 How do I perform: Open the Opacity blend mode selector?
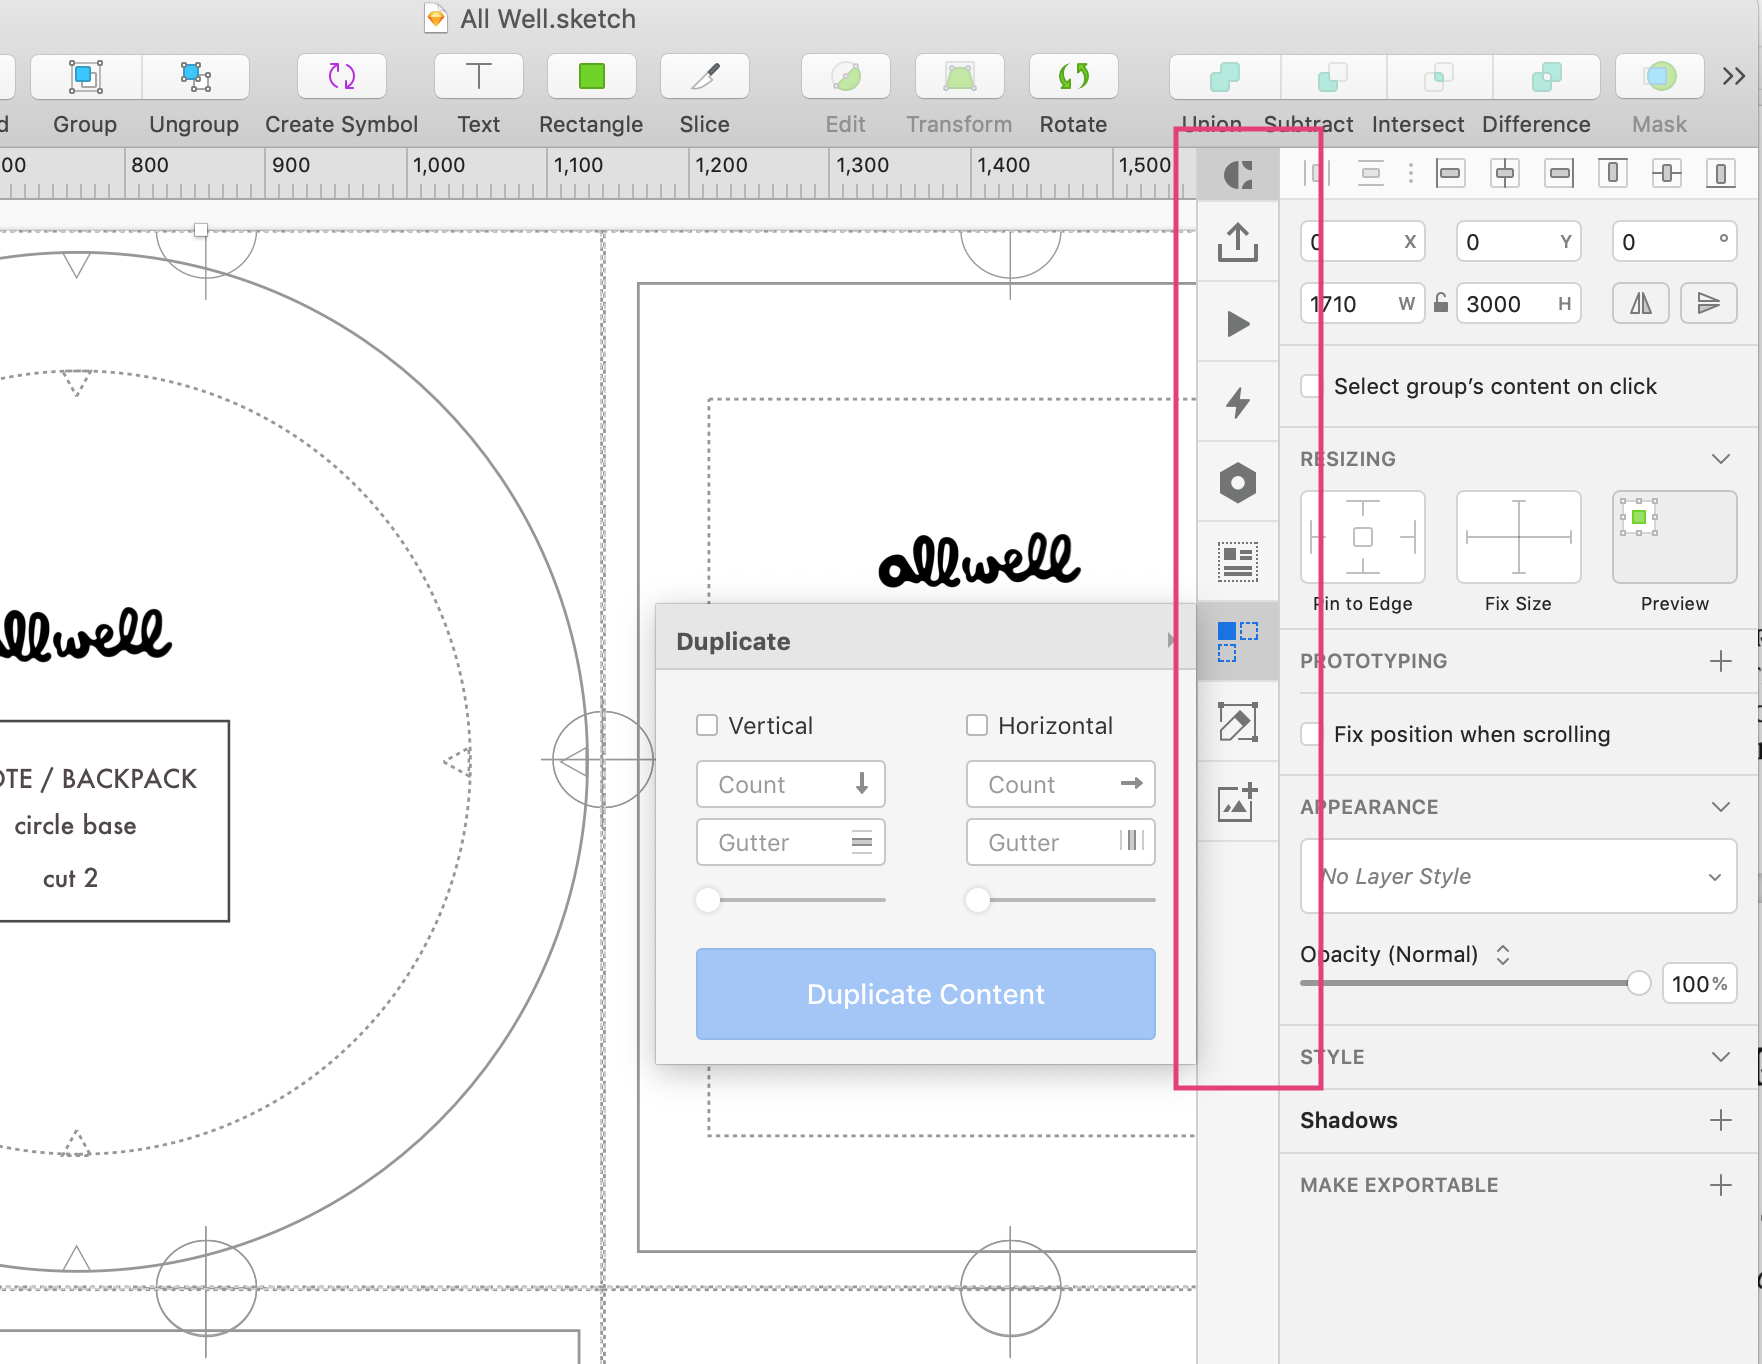[1503, 954]
